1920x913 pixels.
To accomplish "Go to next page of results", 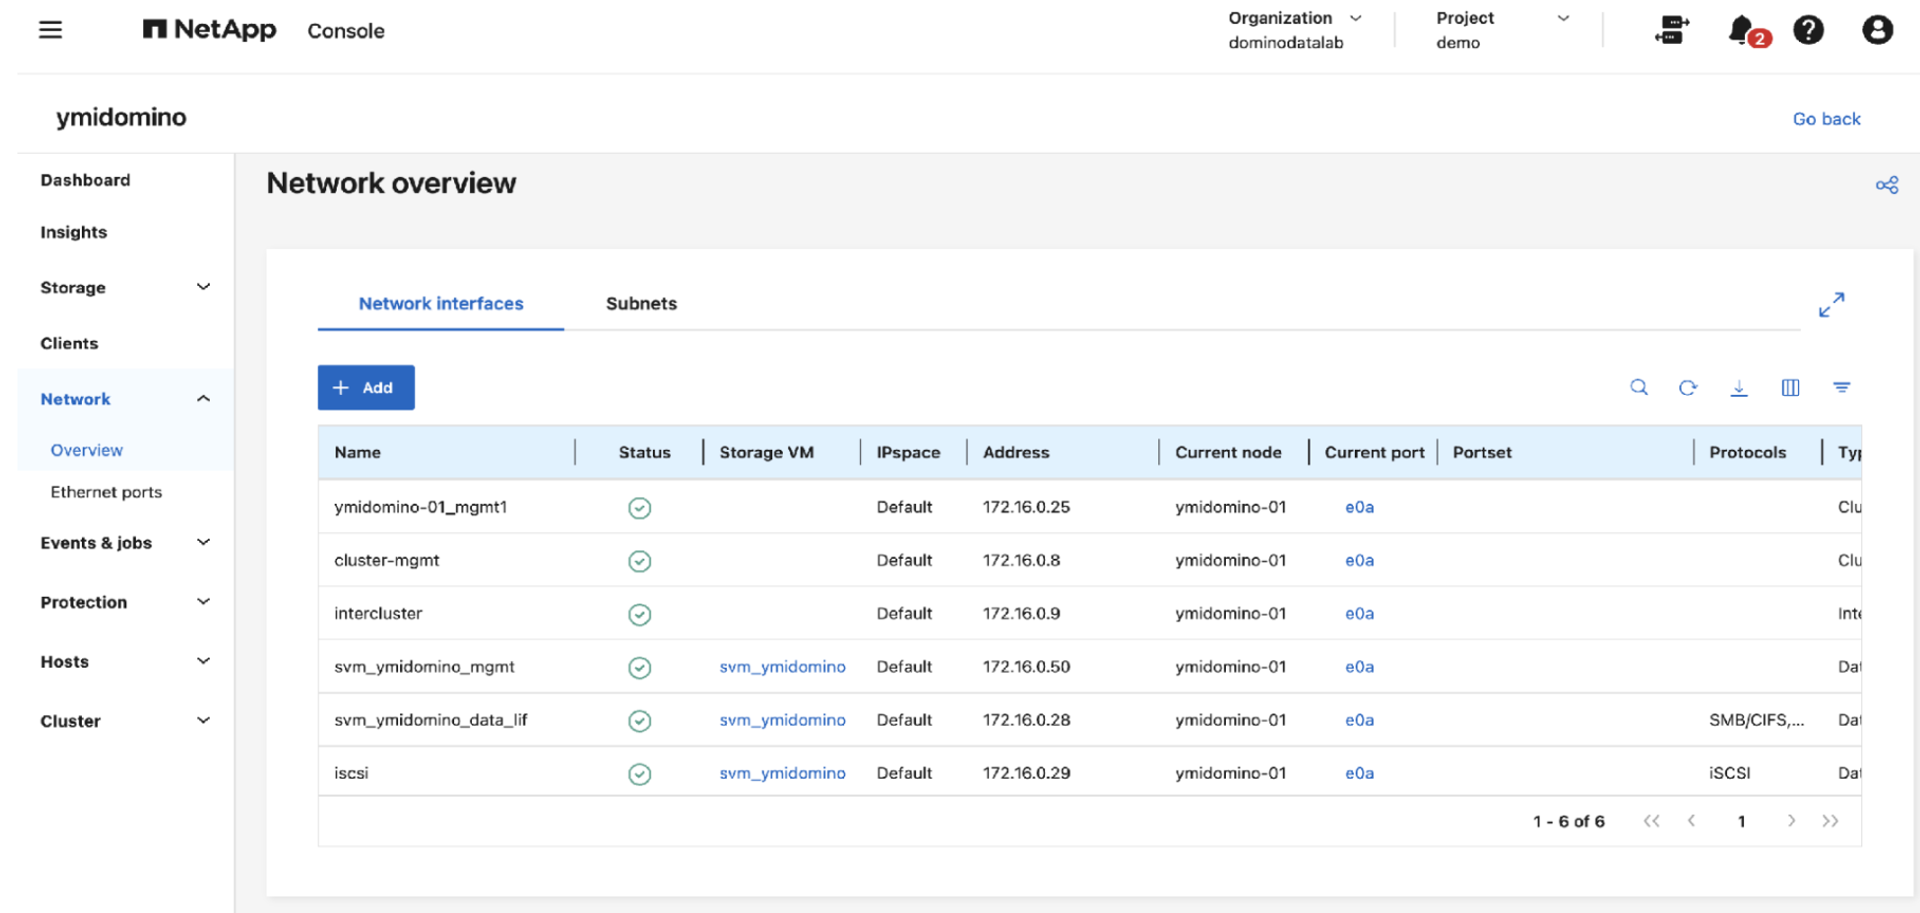I will click(1791, 821).
